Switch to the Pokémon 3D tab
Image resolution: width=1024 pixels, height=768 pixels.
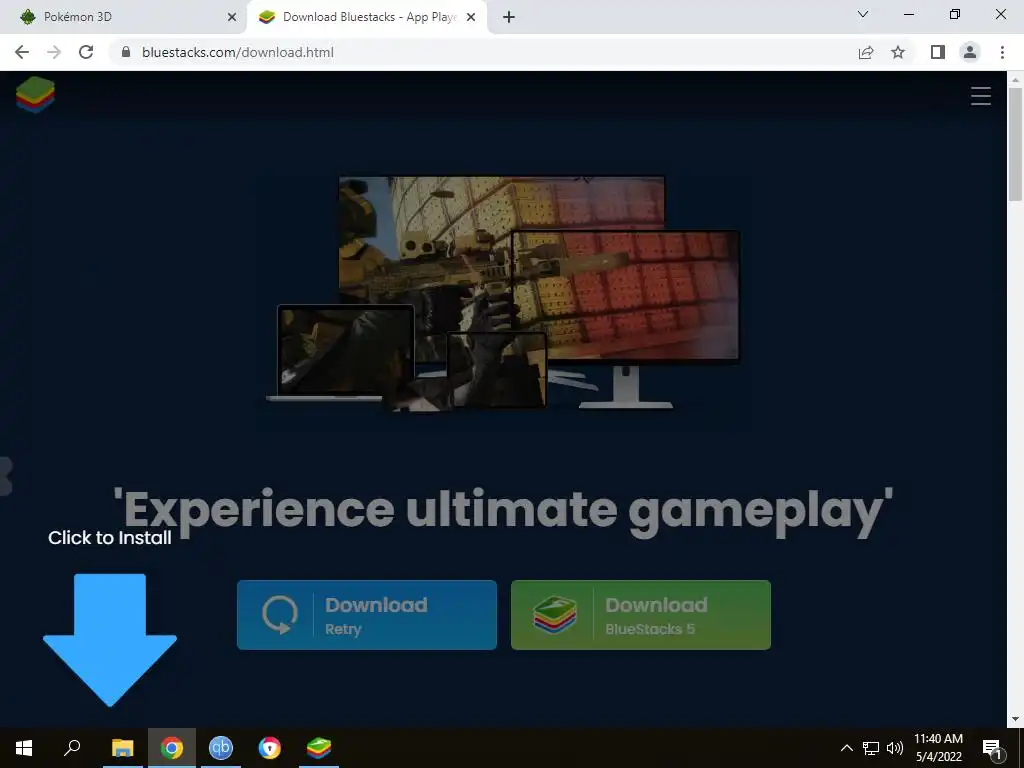[123, 17]
